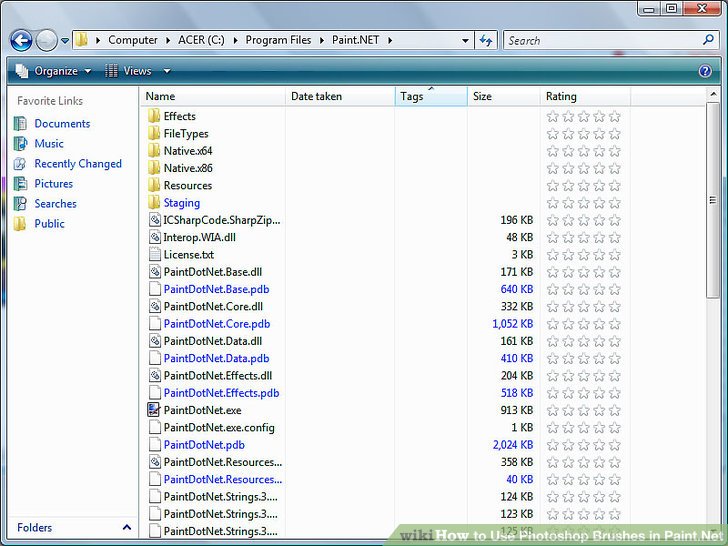Open Recently Changed in Favorite Links

(78, 164)
